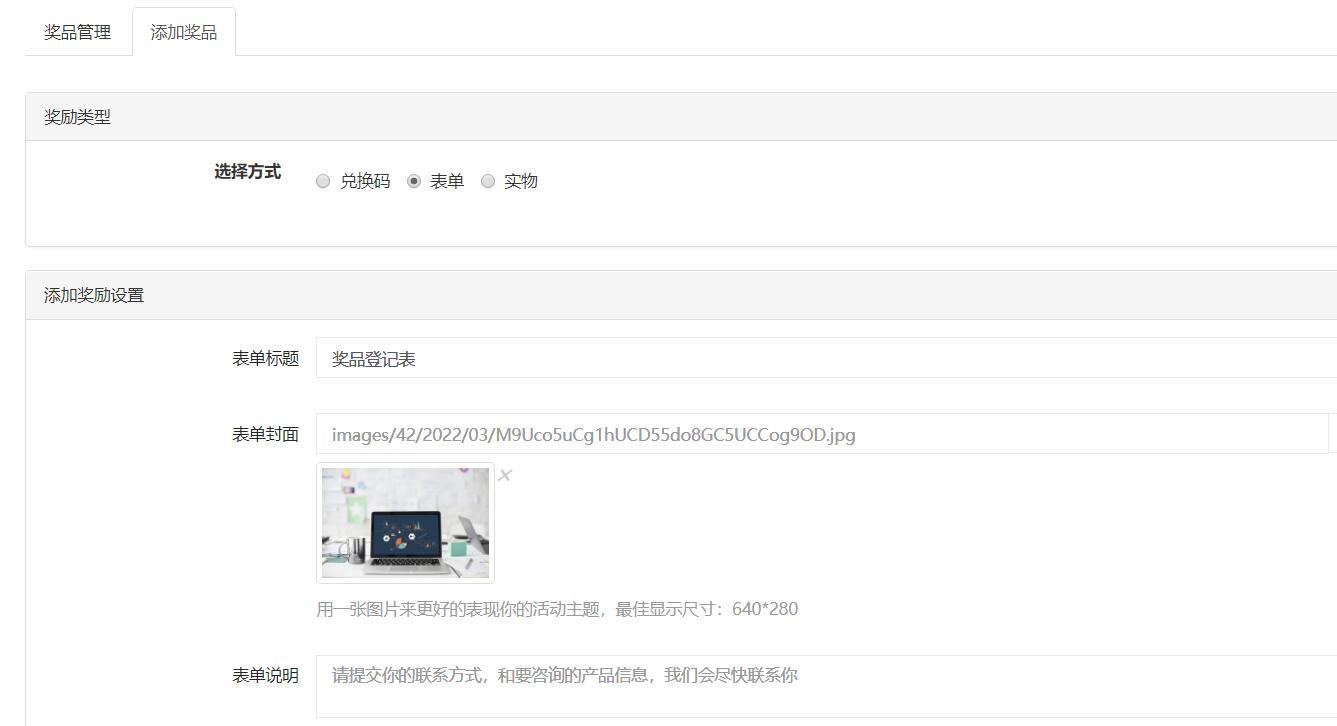Image resolution: width=1337 pixels, height=726 pixels.
Task: Click the 奖励类型 panel header
Action: point(681,117)
